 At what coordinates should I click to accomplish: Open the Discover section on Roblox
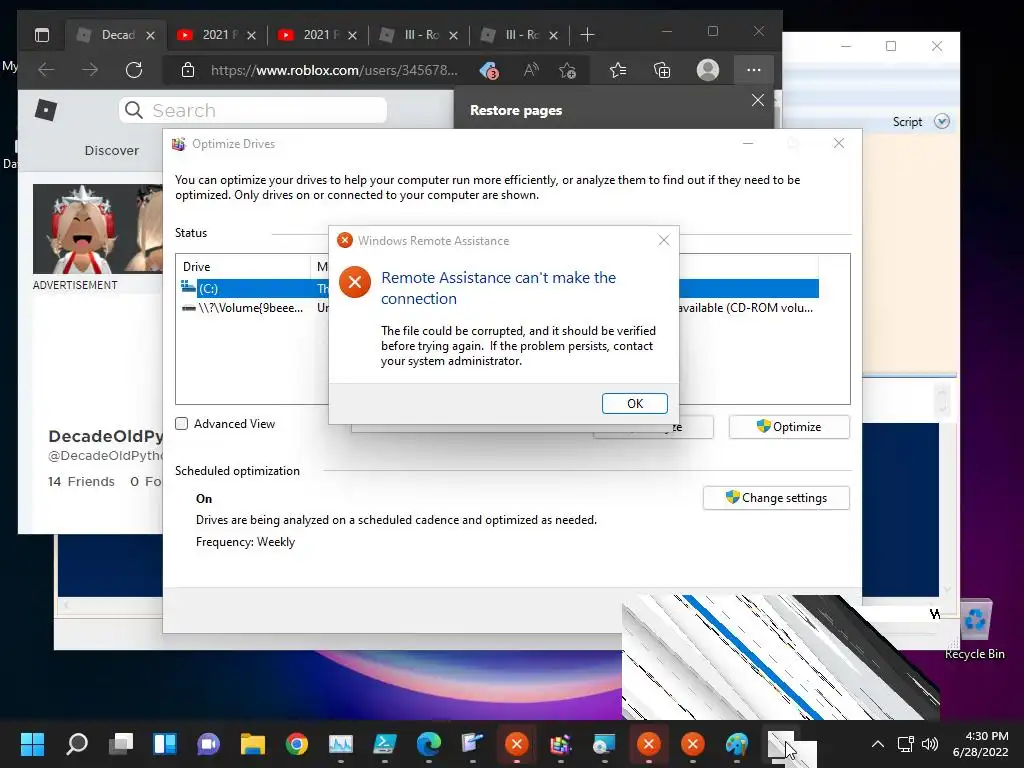pyautogui.click(x=112, y=150)
